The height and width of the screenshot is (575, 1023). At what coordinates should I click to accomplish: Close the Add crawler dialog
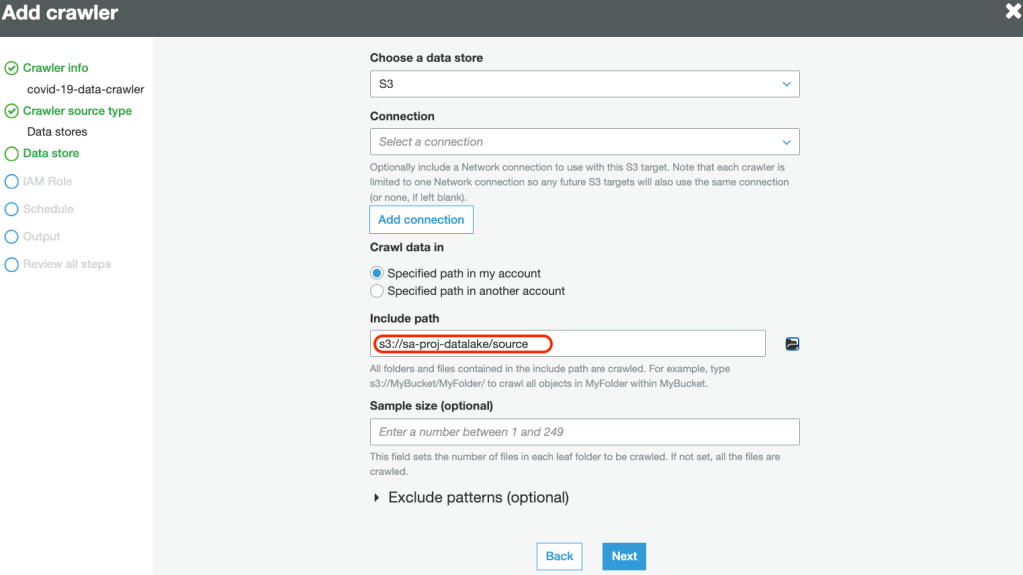point(1012,12)
